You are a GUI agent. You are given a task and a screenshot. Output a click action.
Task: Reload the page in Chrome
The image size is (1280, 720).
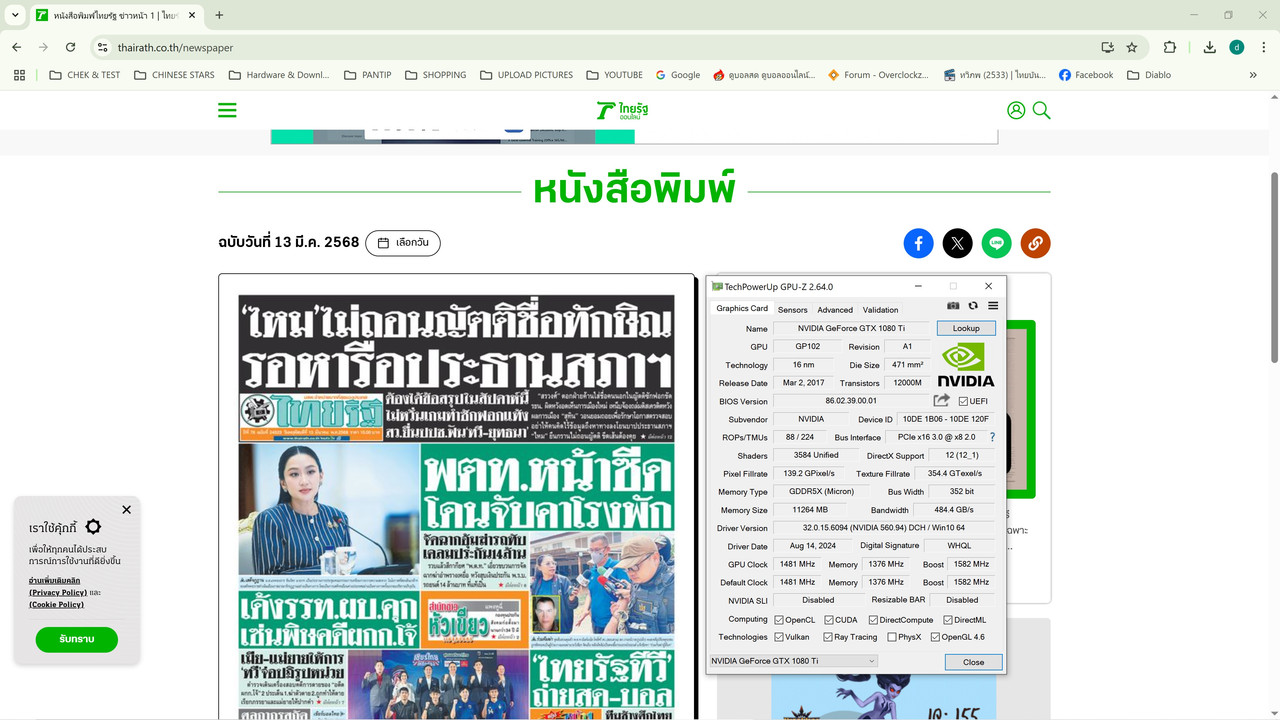click(x=70, y=47)
